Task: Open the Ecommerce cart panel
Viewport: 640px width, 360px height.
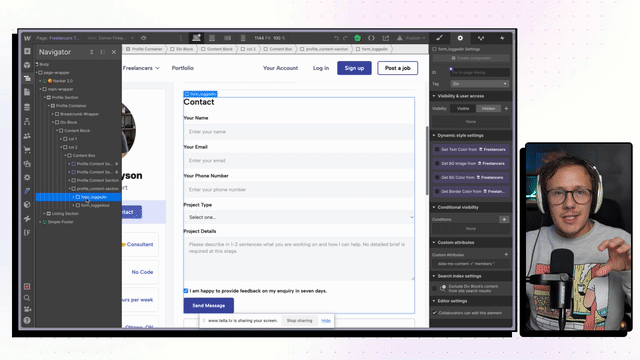Action: pos(27,150)
